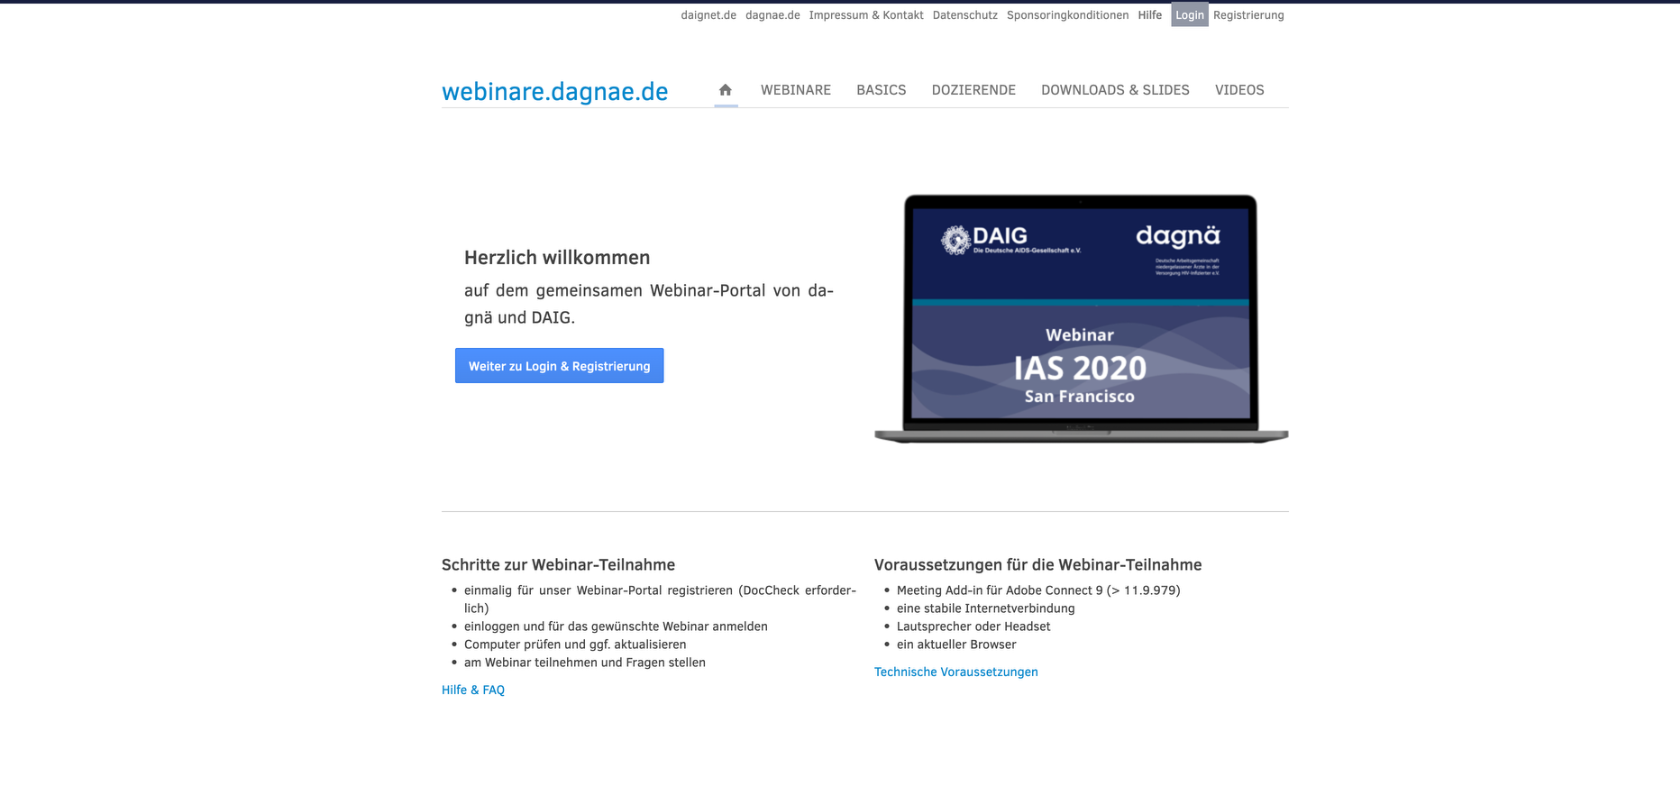Follow the daignet.de top link
Image resolution: width=1680 pixels, height=794 pixels.
(708, 15)
